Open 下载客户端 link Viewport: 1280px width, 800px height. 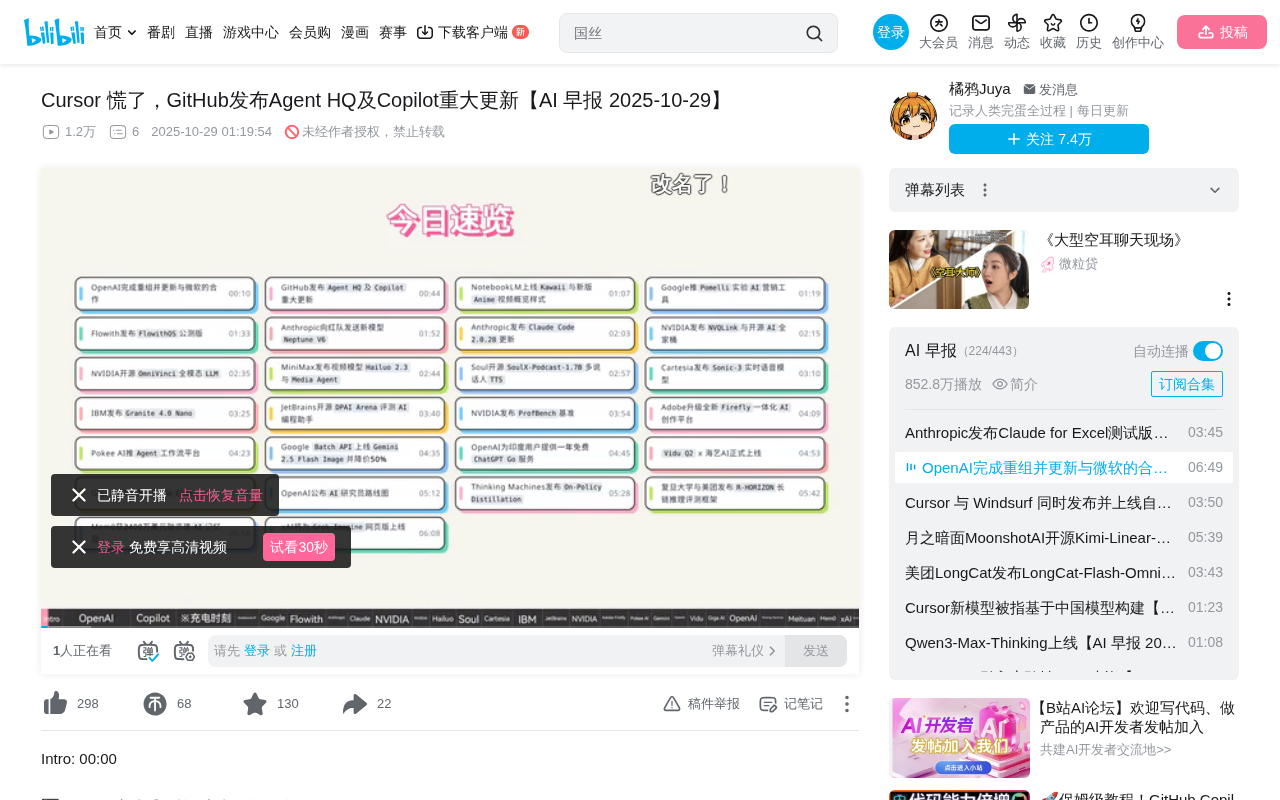coord(473,32)
